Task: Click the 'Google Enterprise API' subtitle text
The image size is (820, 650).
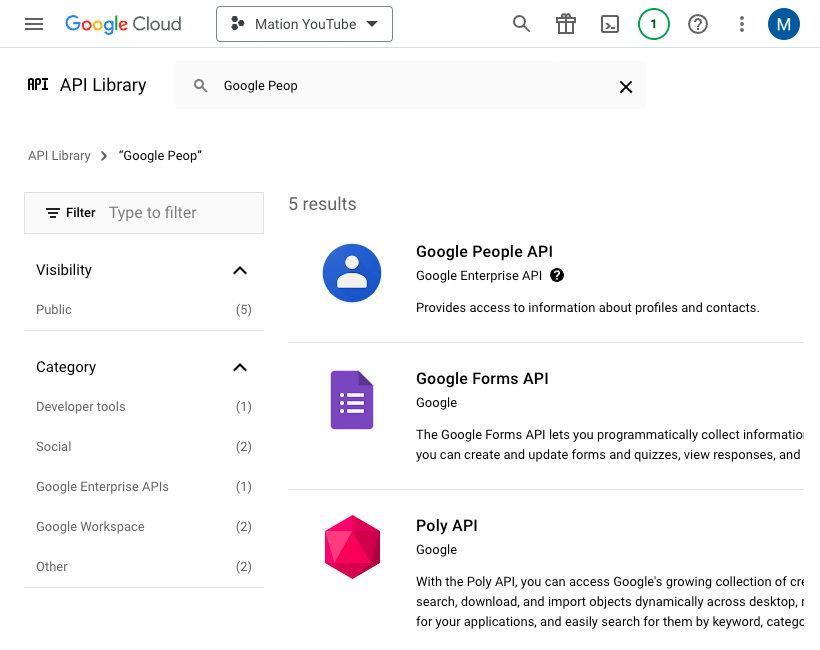Action: 479,276
